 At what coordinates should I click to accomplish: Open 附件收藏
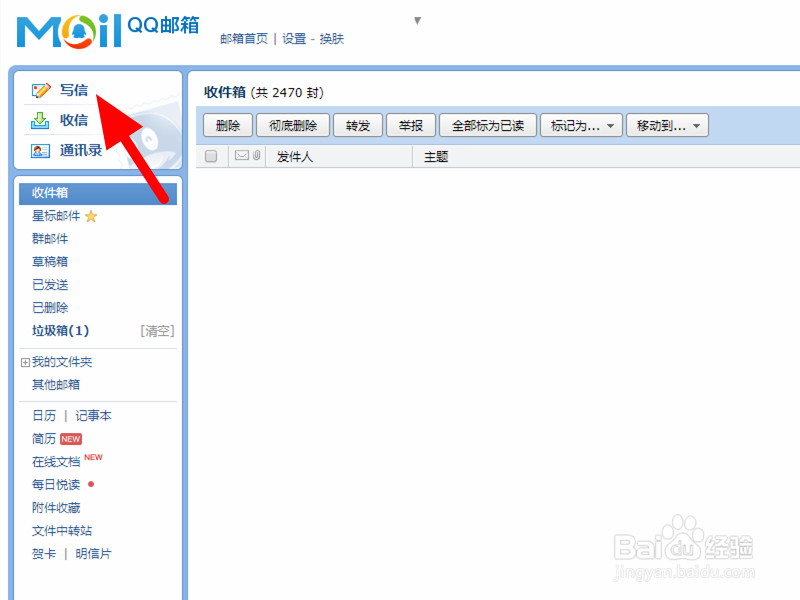[x=56, y=508]
